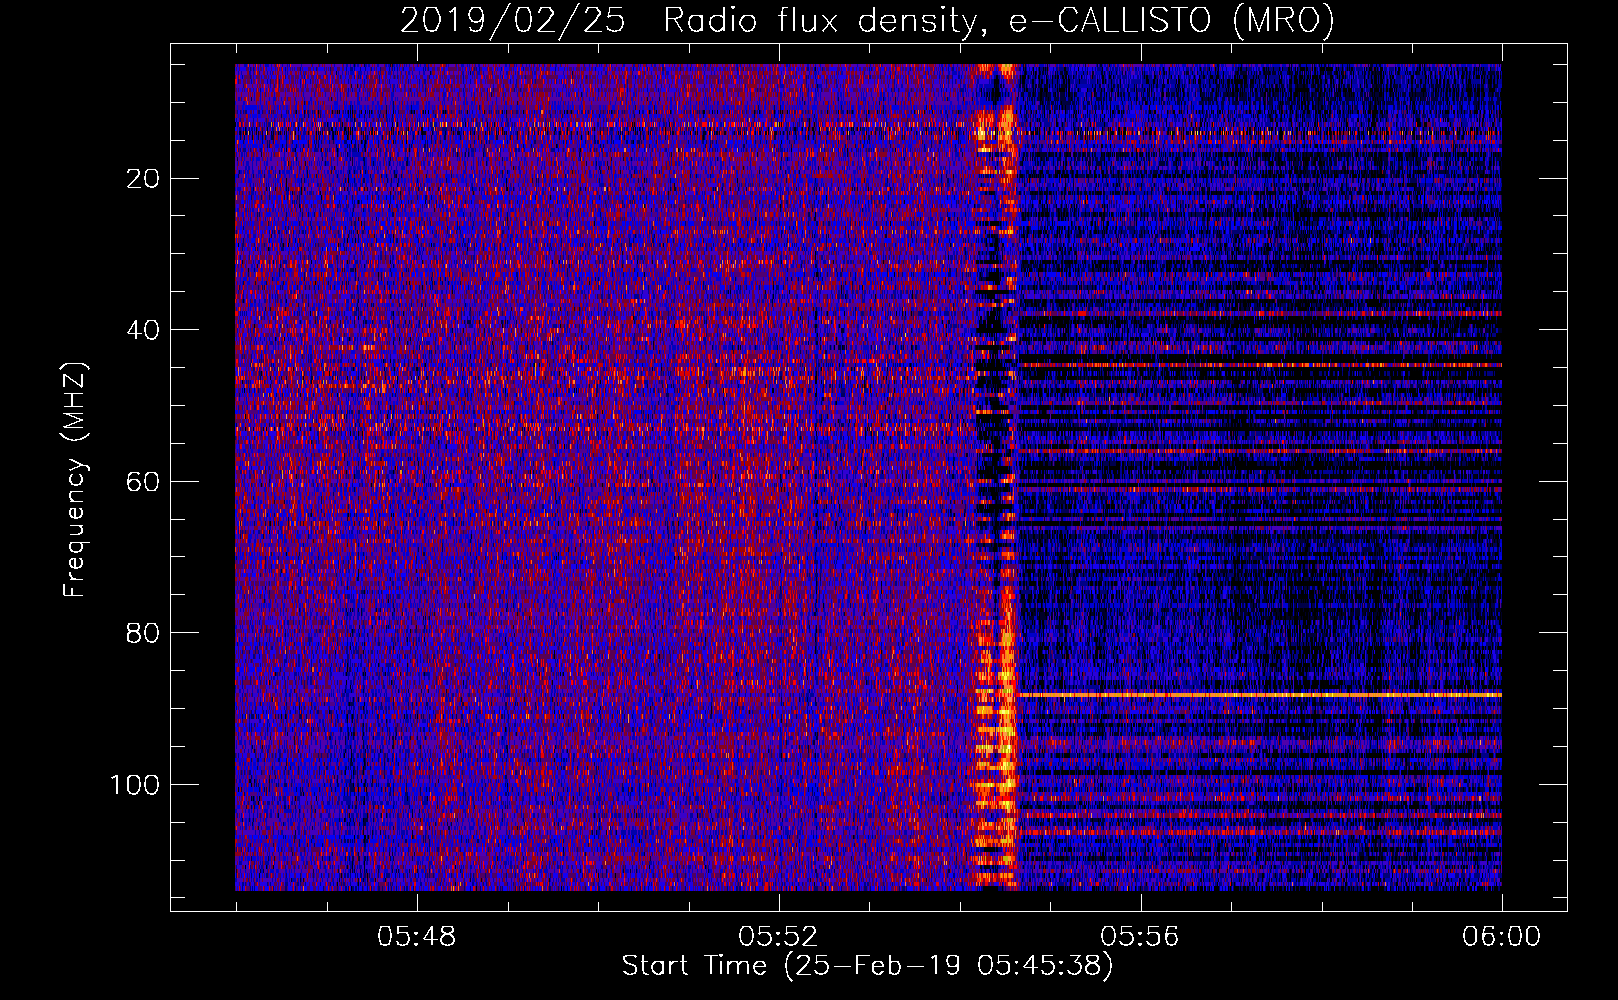Click the 05:48 time tick label

click(416, 936)
